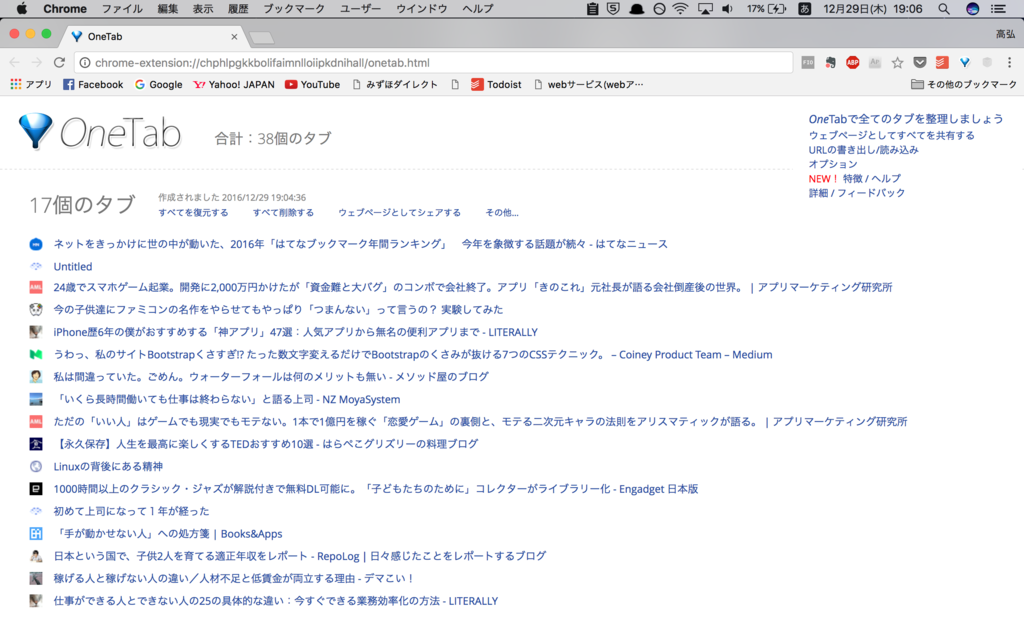Open the TEDおすすめ10選 article link
1024x640 pixels.
[266, 444]
